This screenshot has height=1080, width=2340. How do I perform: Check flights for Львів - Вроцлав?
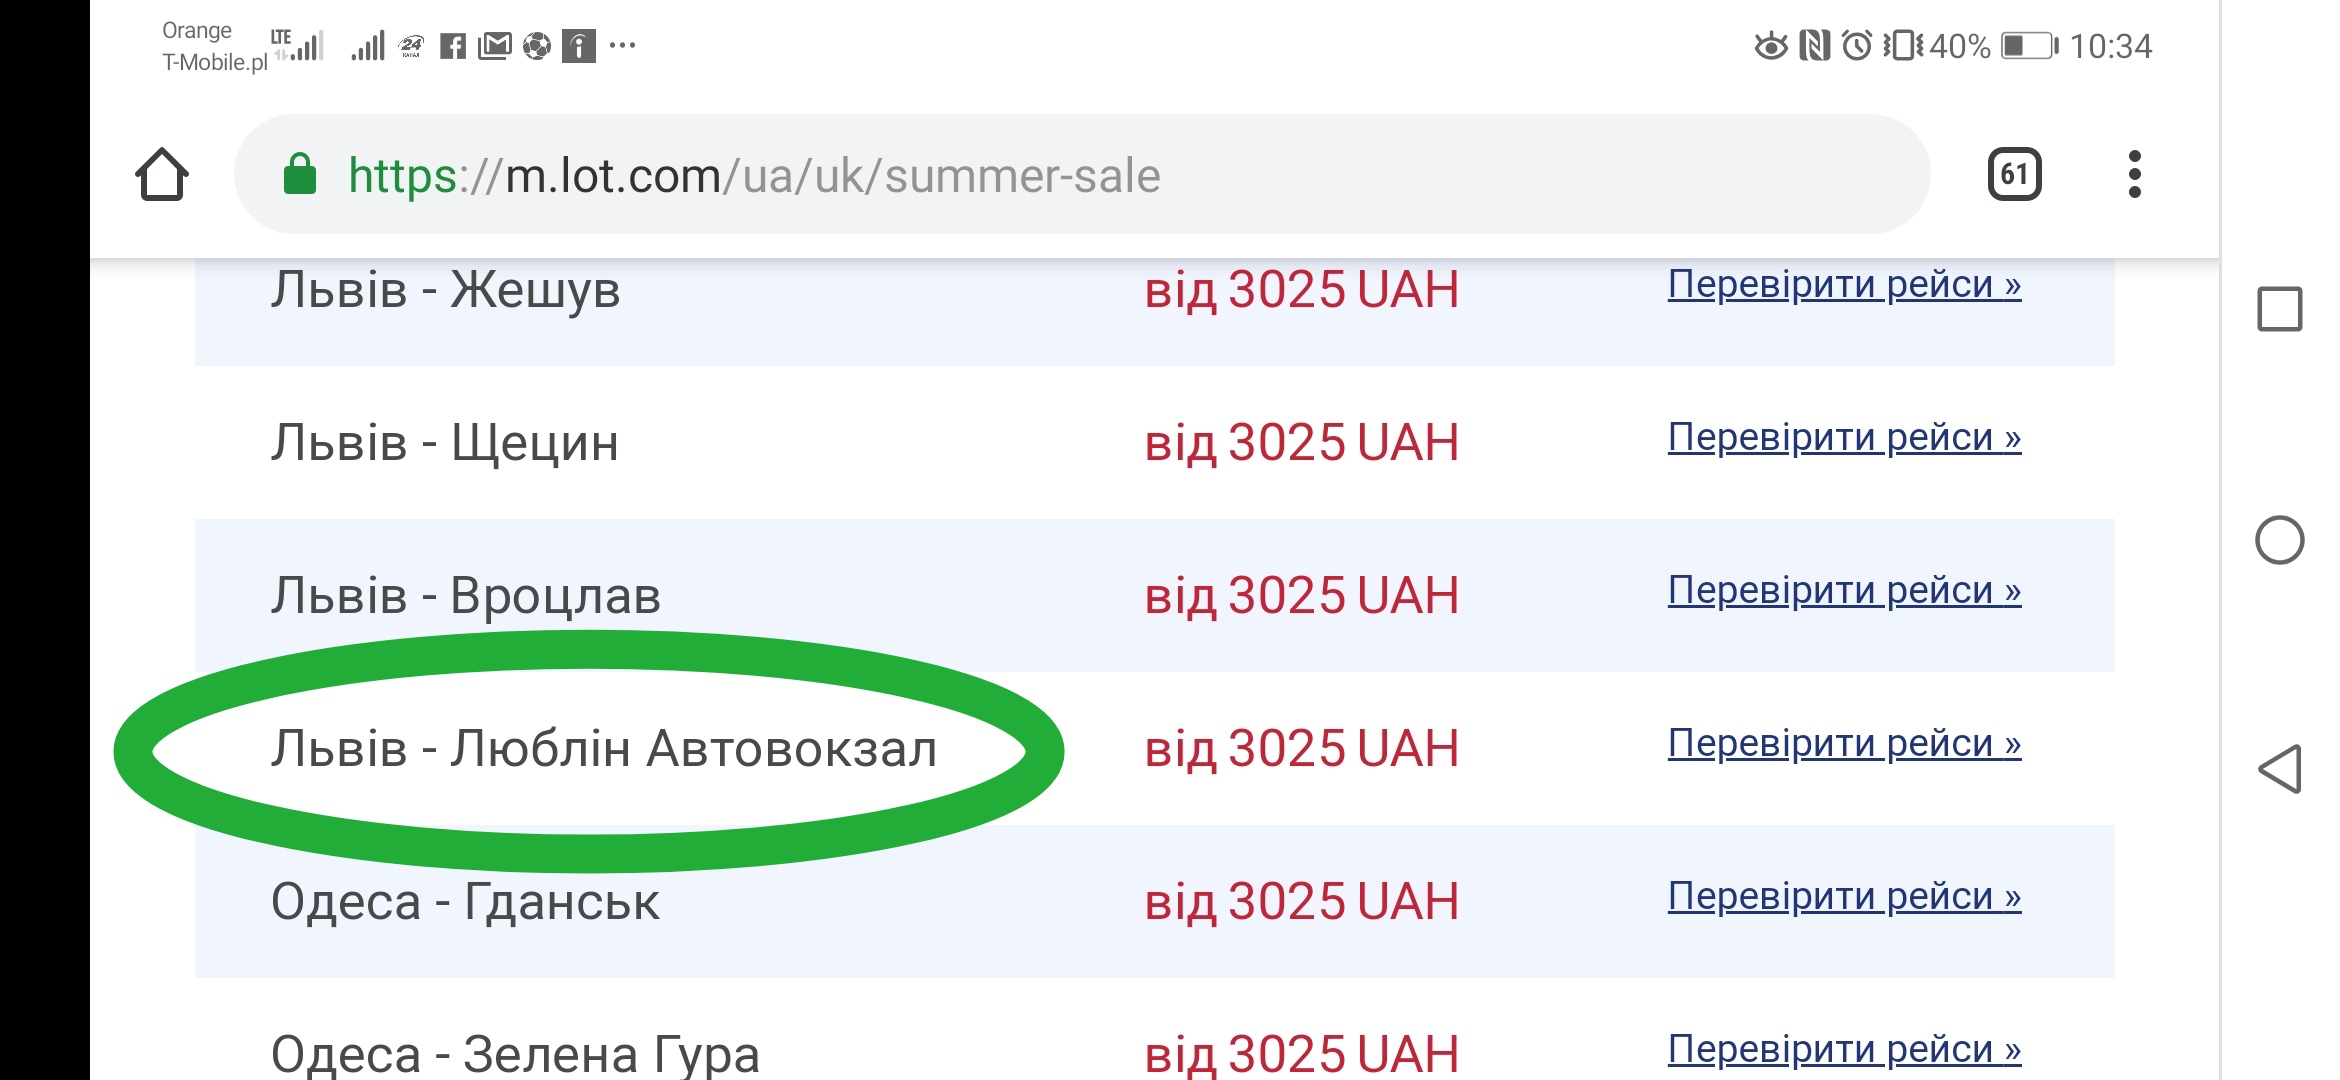point(1844,591)
